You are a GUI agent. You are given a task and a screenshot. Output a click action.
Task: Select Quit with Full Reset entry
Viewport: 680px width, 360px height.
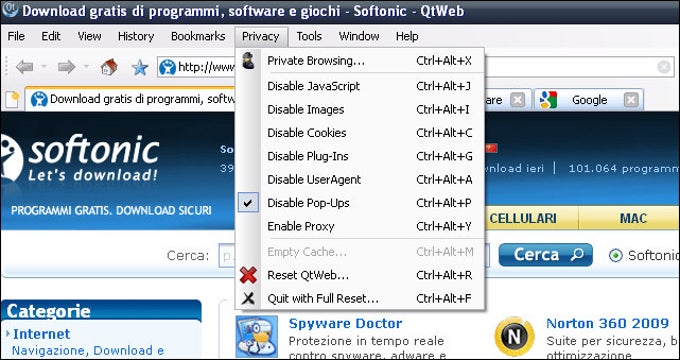pyautogui.click(x=360, y=299)
